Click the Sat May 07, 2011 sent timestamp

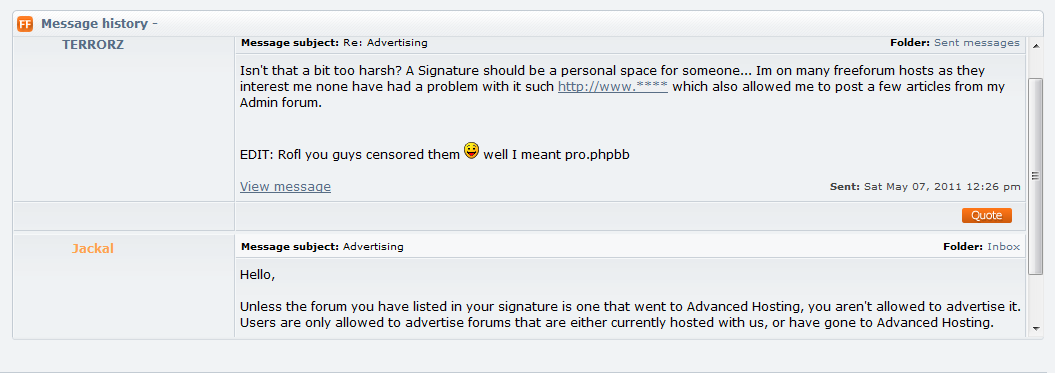pos(942,186)
